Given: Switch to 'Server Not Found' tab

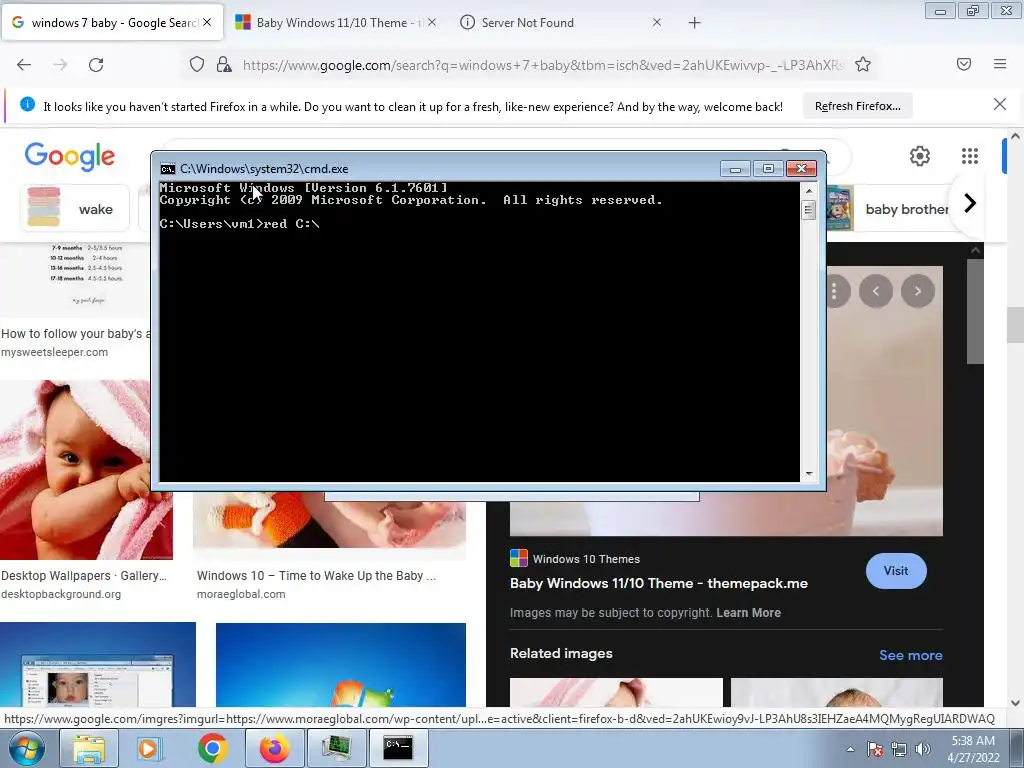Looking at the screenshot, I should click(562, 23).
